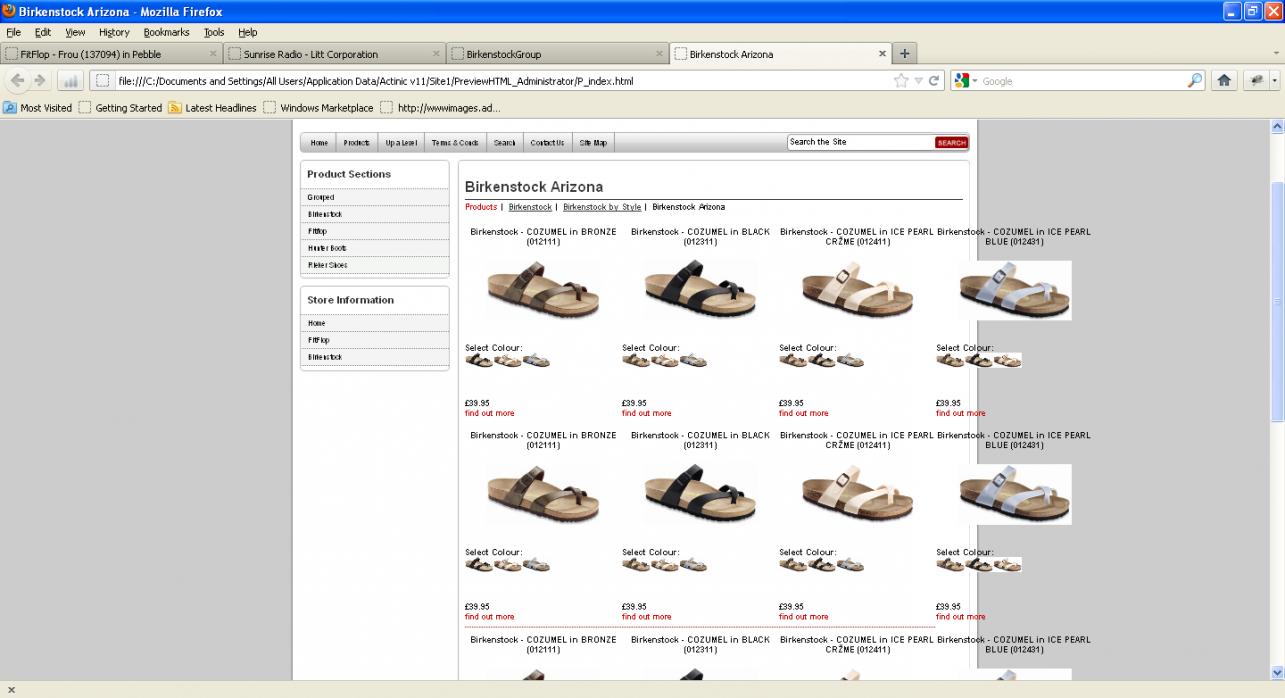Click the black Cozumel sandal image in top row

[x=700, y=290]
